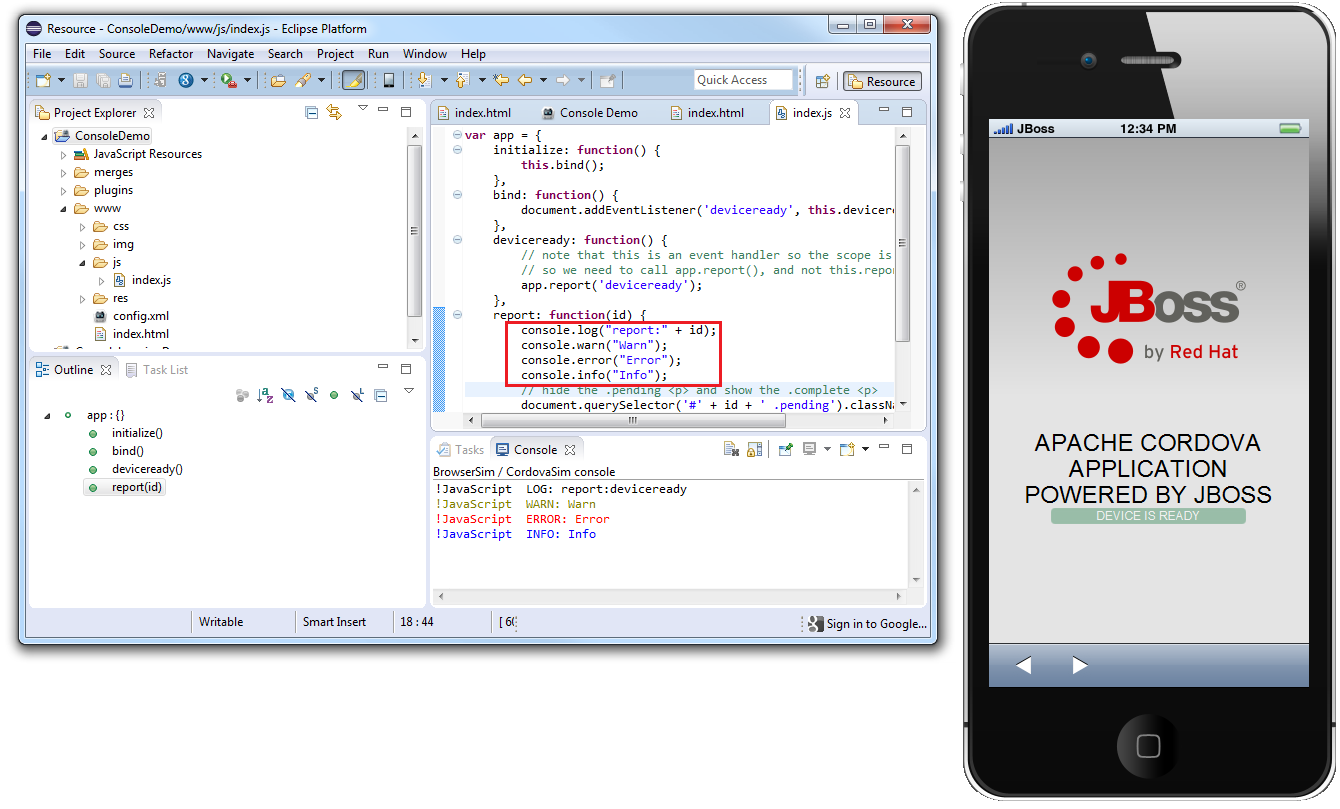Close the index.js editor tab
The image size is (1340, 809).
click(845, 113)
